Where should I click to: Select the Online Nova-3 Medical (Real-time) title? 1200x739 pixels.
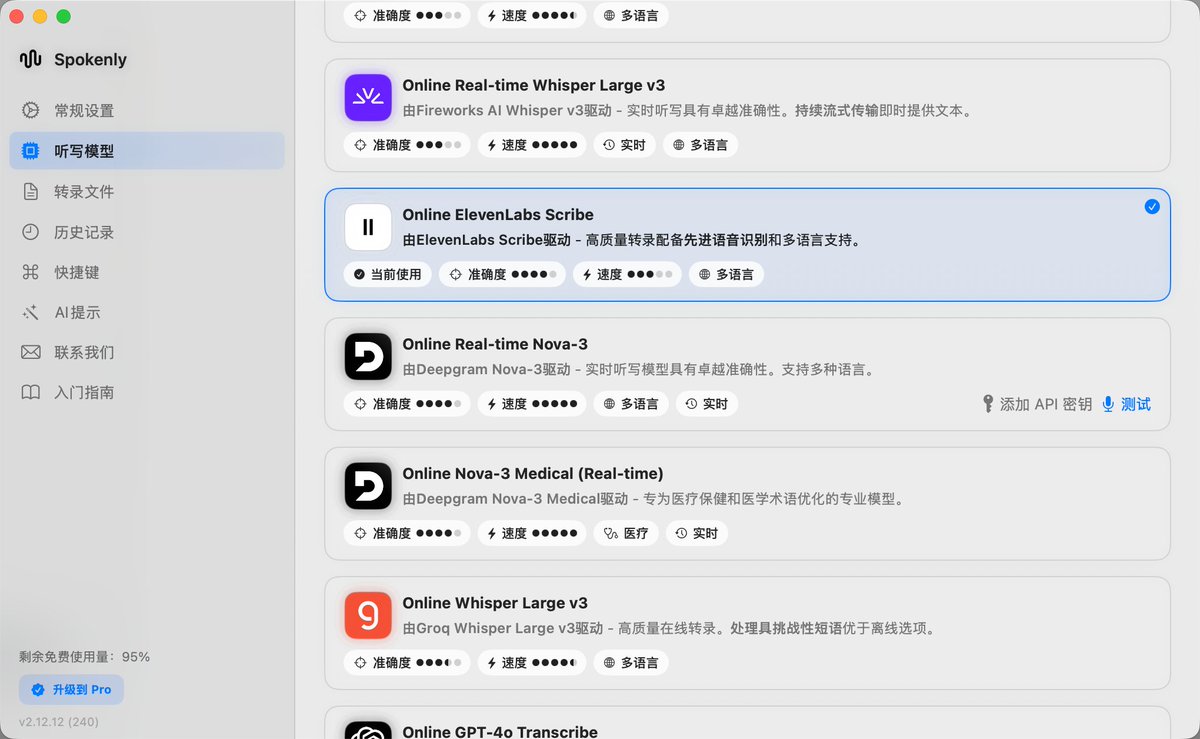(533, 474)
